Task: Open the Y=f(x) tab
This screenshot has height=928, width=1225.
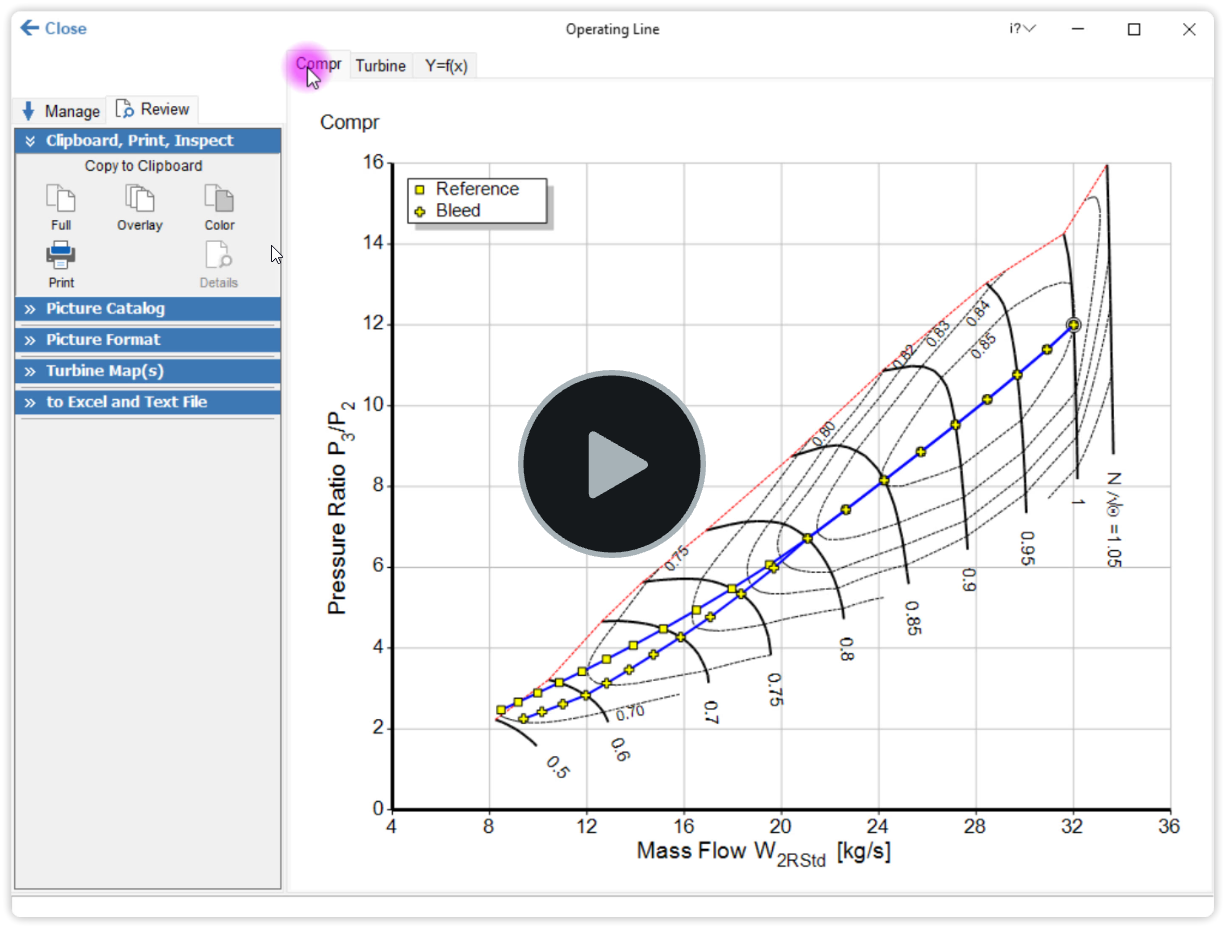Action: [445, 66]
